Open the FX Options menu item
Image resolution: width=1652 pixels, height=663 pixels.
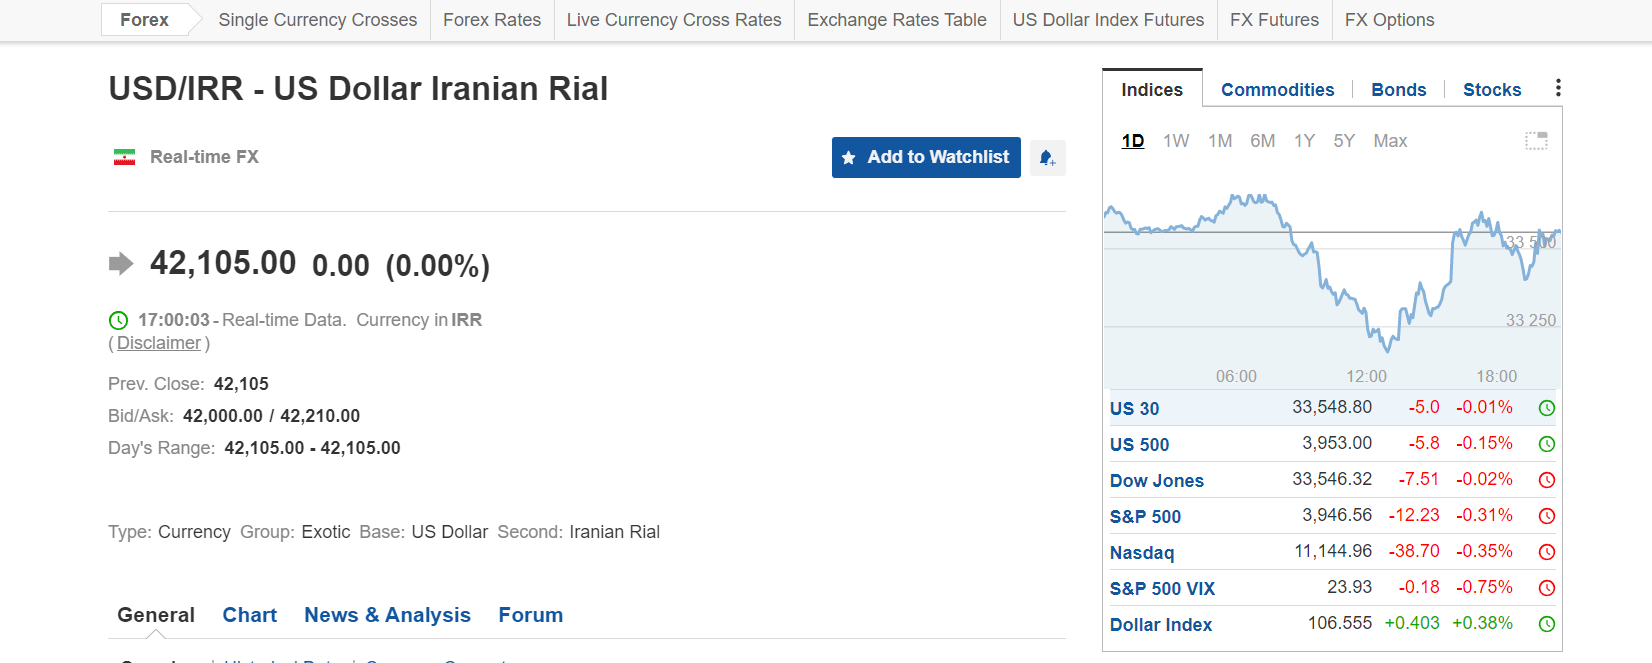[x=1389, y=20]
